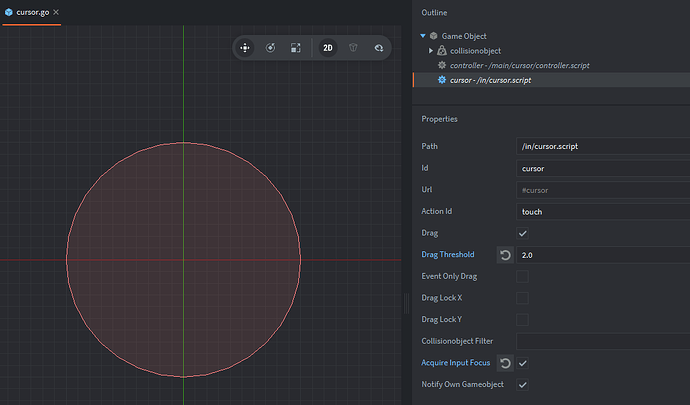Click the Url field showing #cursor
This screenshot has height=405, width=690.
coord(603,190)
